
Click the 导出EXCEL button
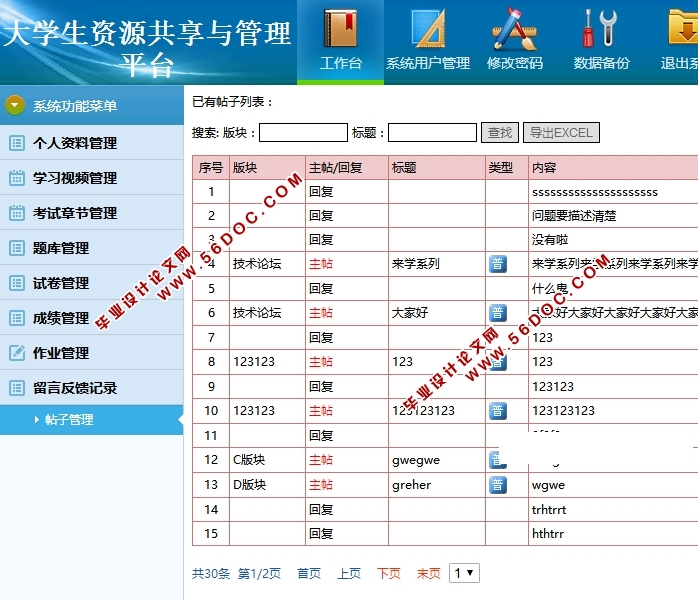pyautogui.click(x=561, y=133)
